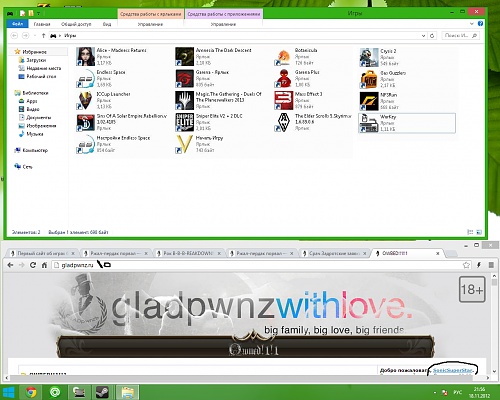Select Сеть in the navigation pane
Viewport: 500px width, 400px height.
[23, 167]
